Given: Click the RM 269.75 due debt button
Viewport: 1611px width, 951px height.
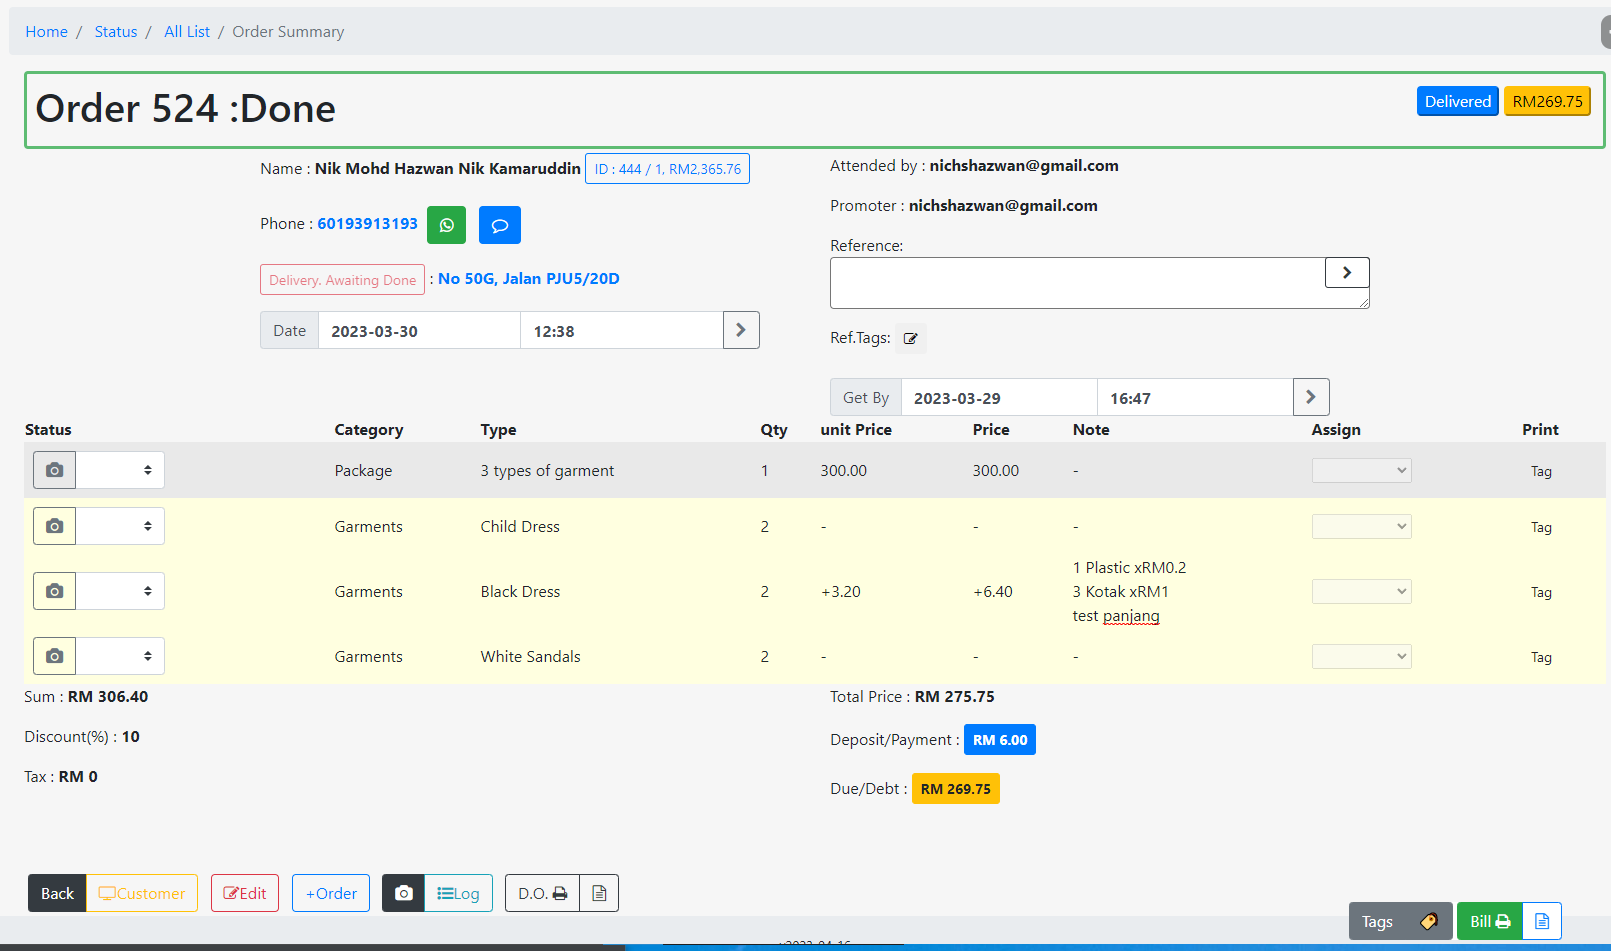Looking at the screenshot, I should tap(956, 789).
